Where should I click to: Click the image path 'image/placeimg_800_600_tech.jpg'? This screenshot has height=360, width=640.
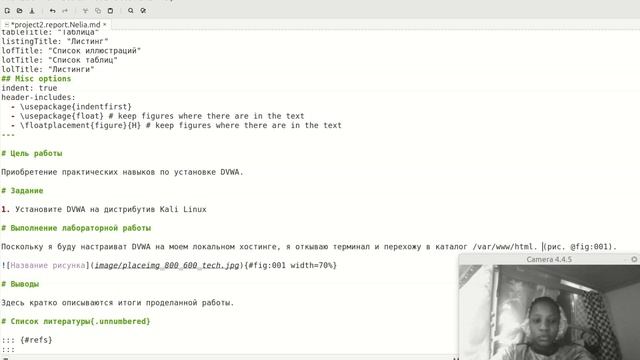coord(167,265)
